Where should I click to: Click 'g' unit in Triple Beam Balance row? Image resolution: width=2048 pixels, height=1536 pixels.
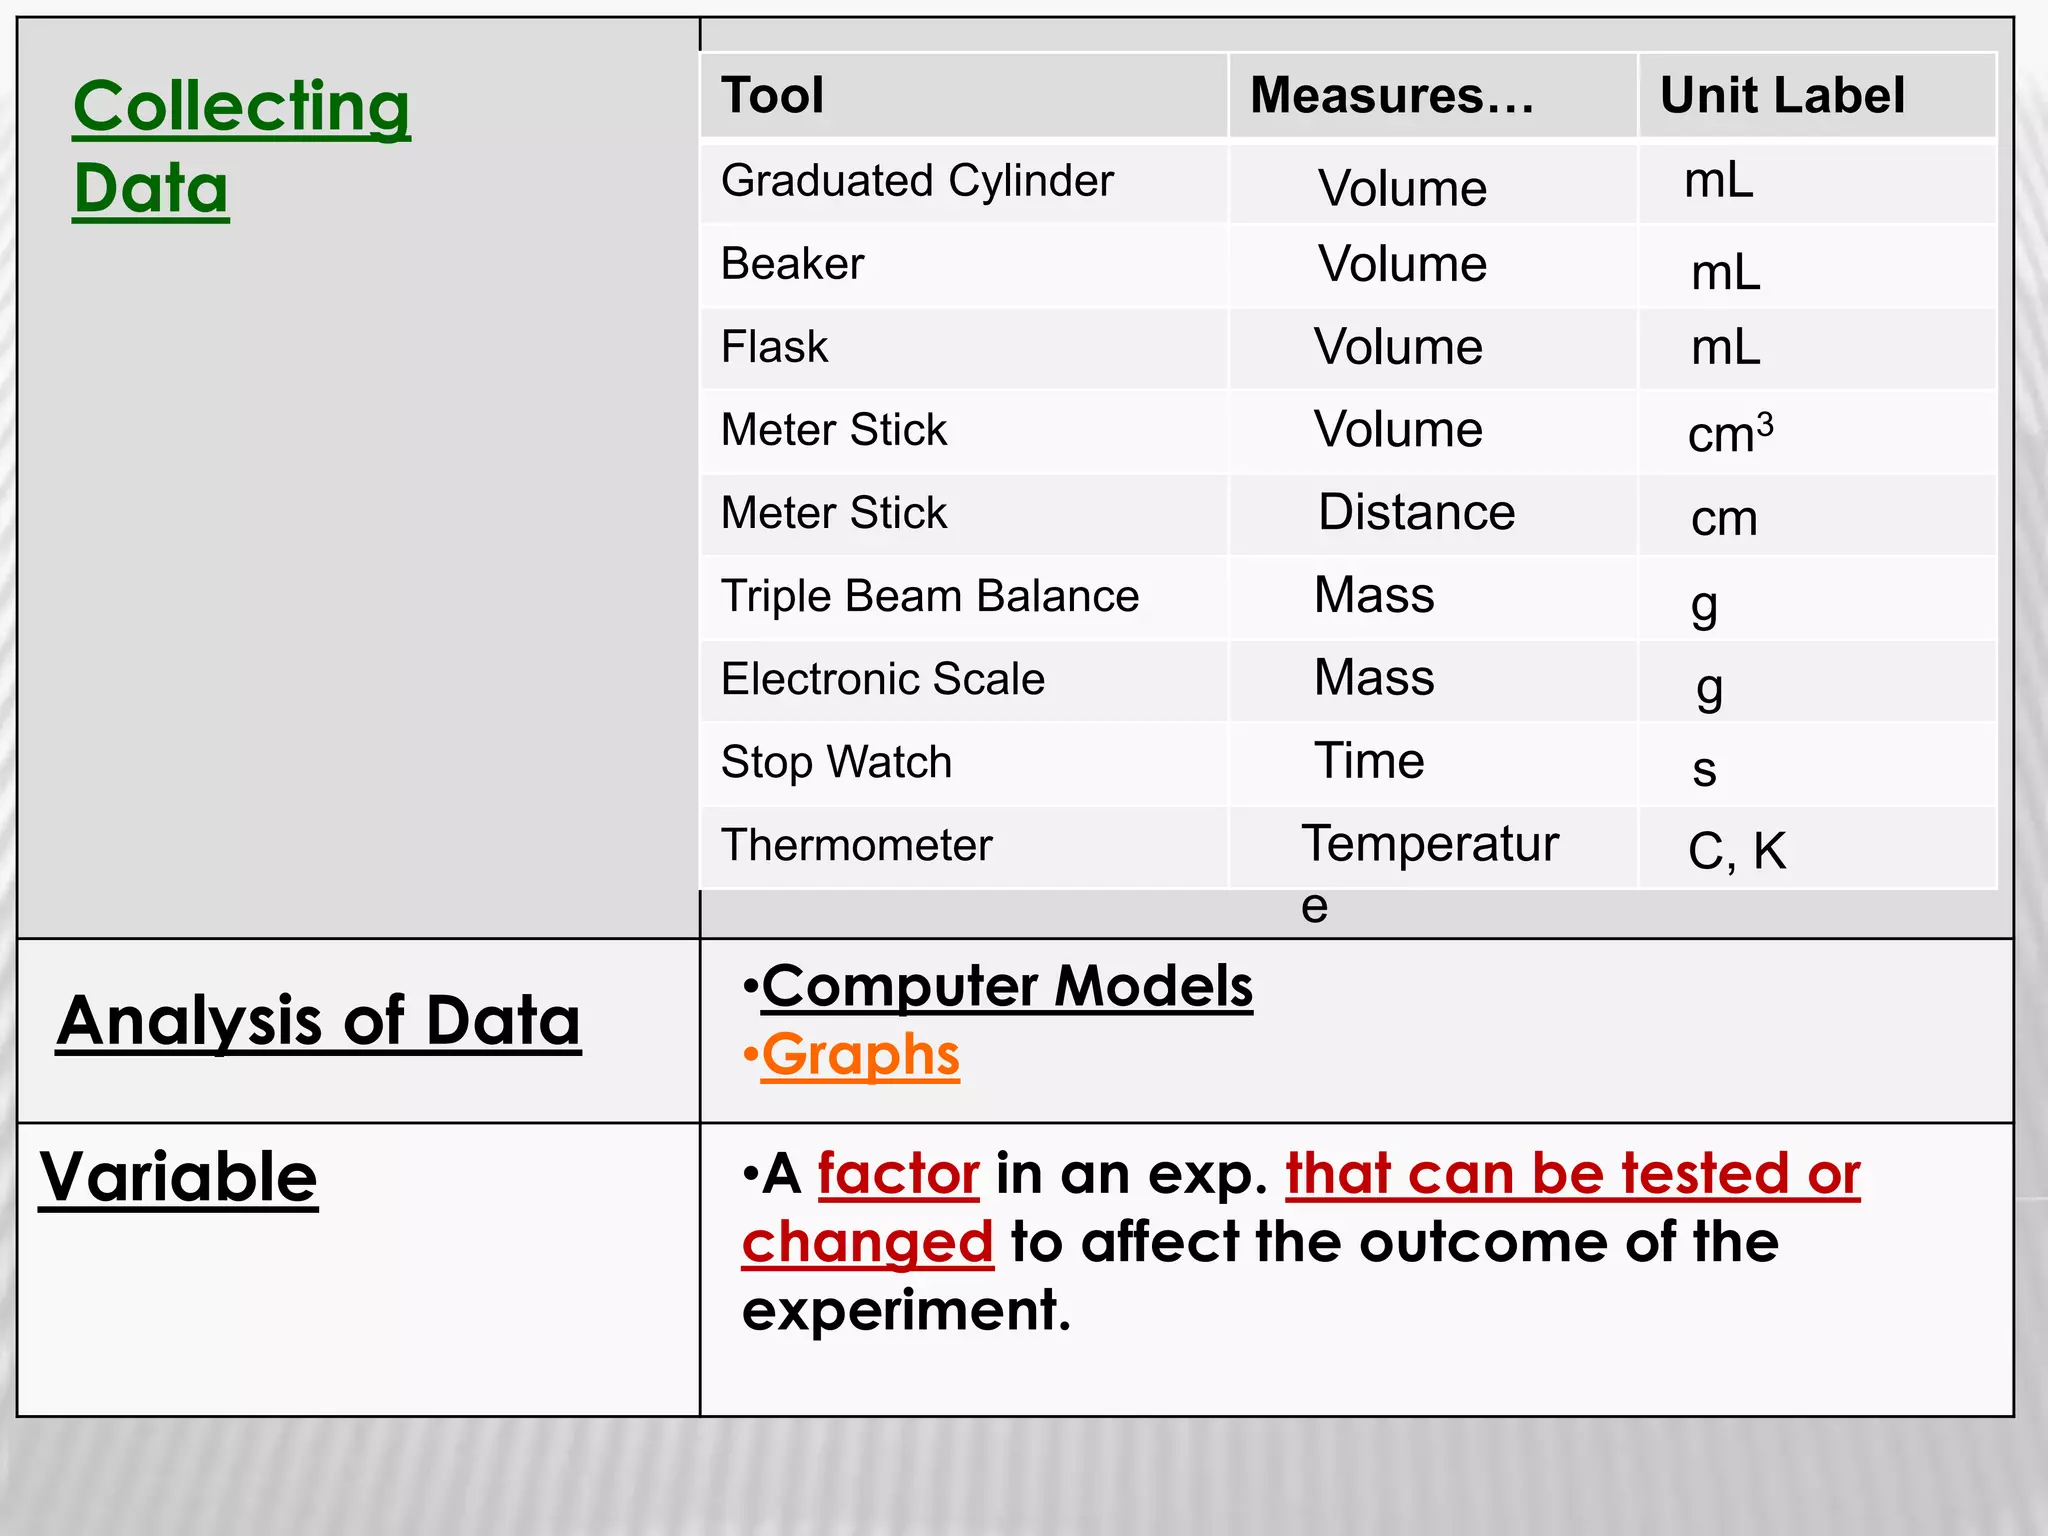click(x=1705, y=608)
